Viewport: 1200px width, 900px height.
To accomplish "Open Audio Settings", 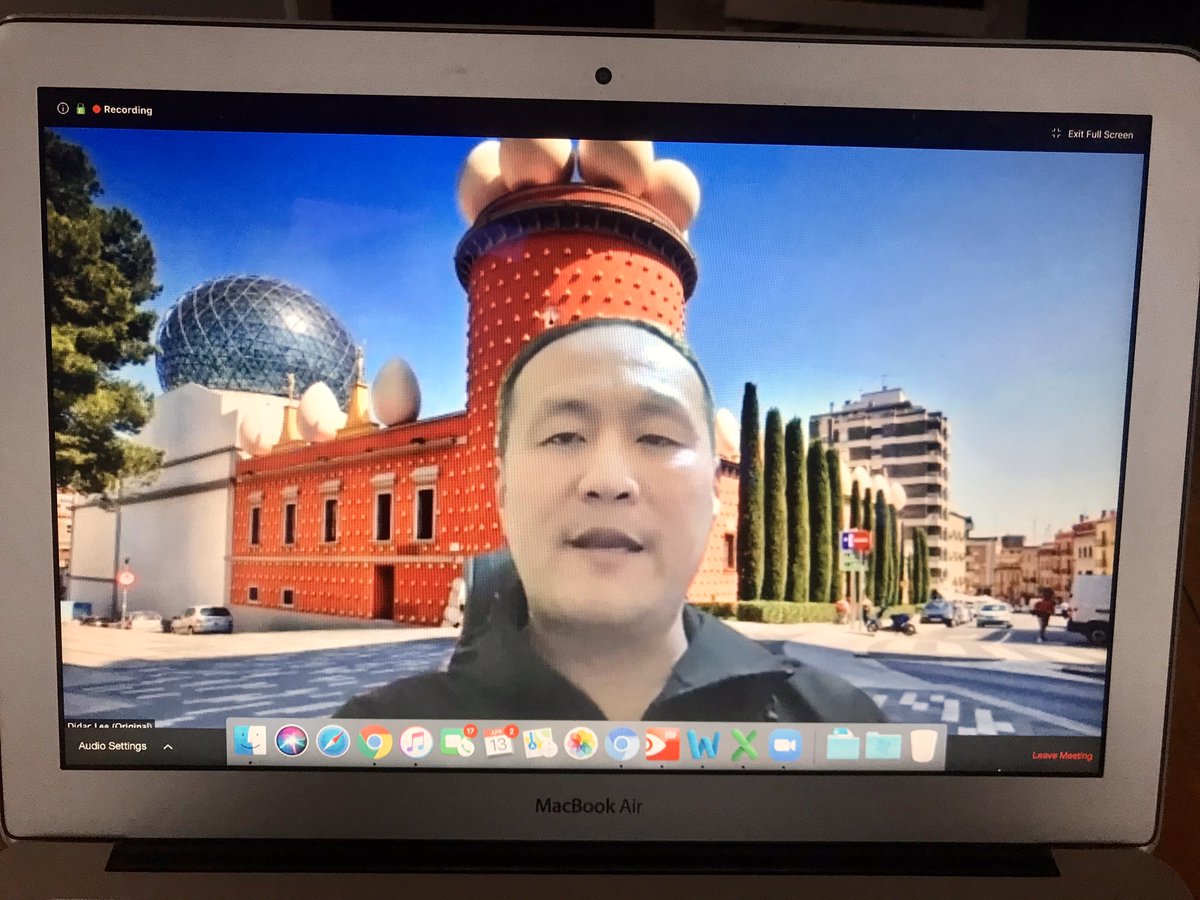I will pos(112,746).
